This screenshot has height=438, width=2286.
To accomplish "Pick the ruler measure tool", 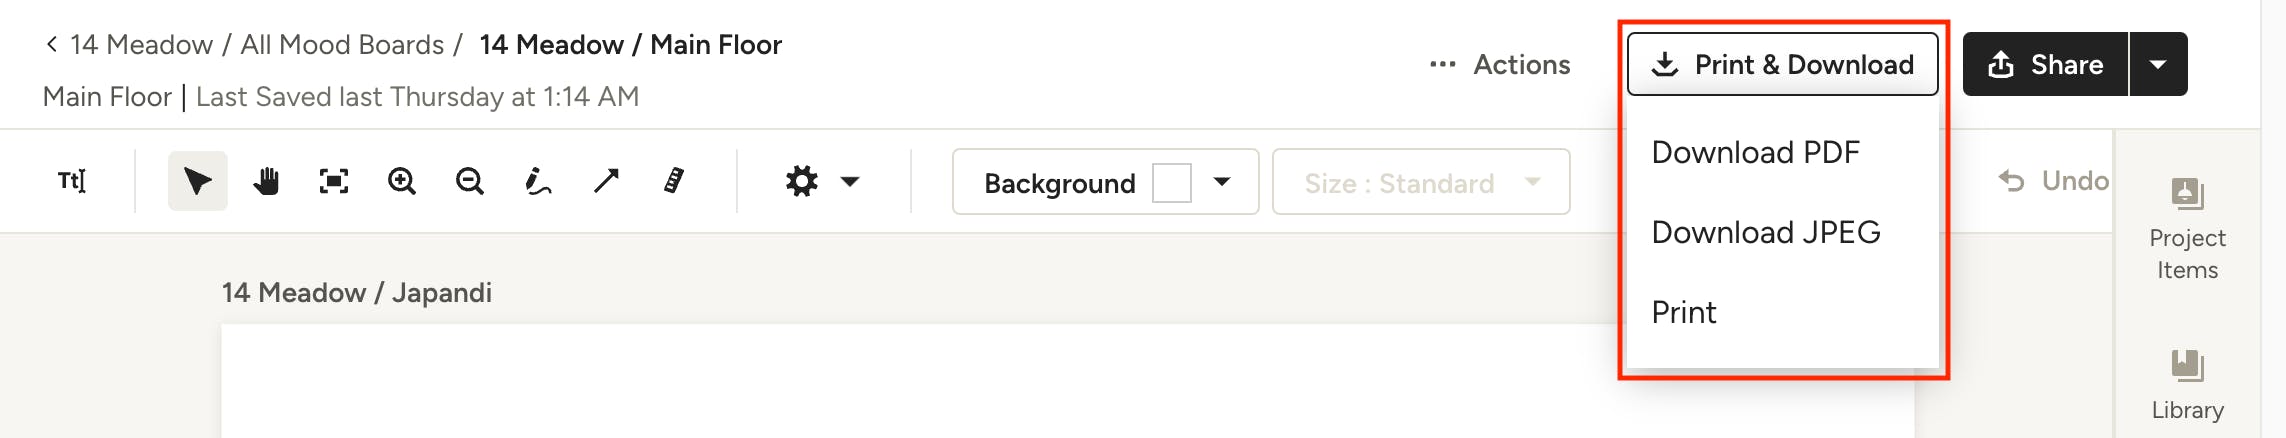I will pos(674,181).
